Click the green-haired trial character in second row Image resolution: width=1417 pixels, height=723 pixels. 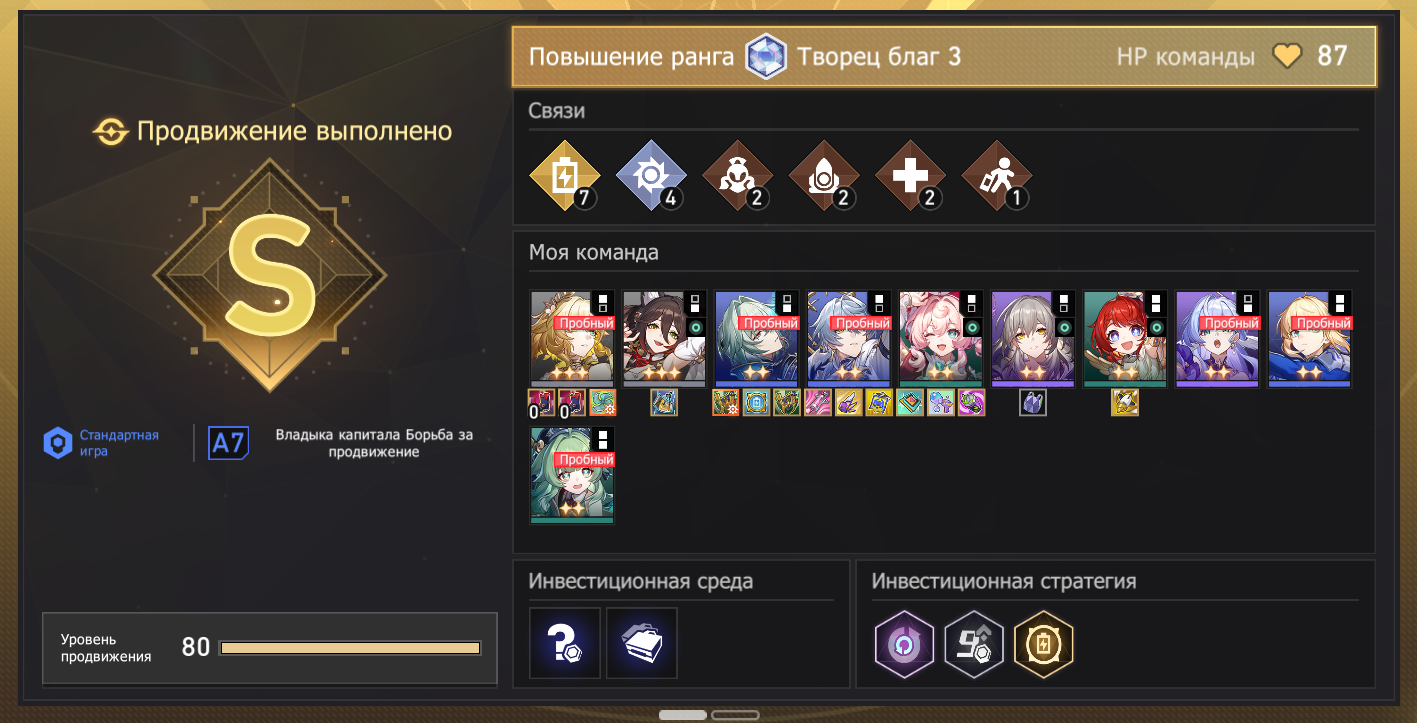pos(572,475)
